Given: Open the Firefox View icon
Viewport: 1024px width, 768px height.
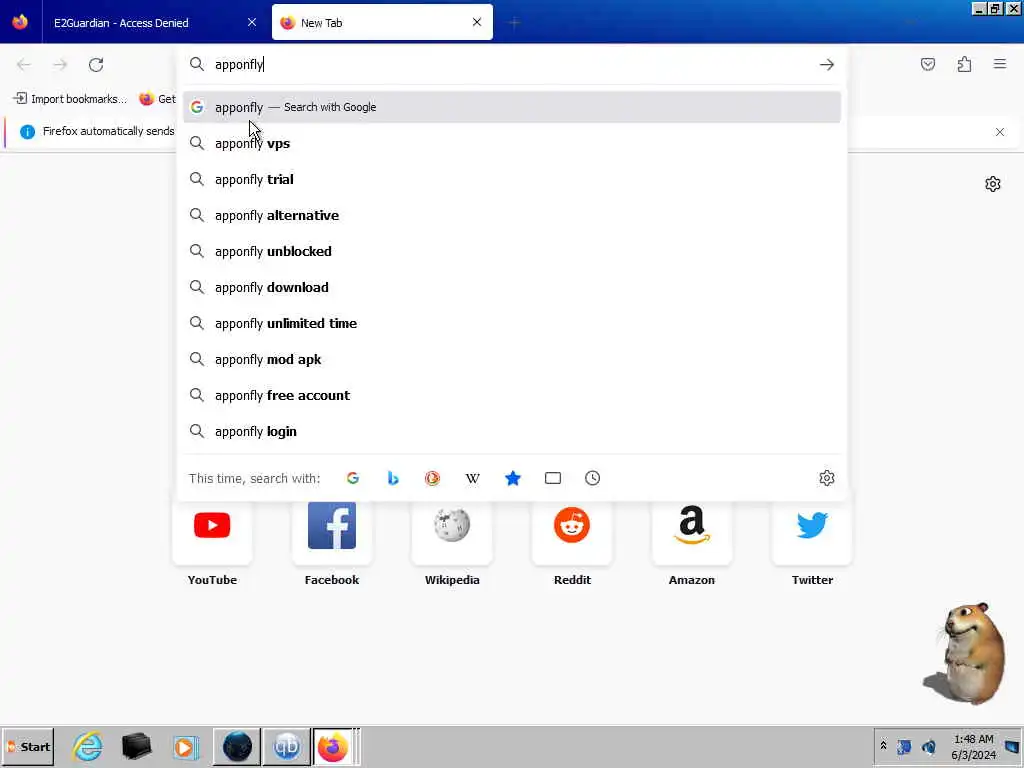Looking at the screenshot, I should pos(20,22).
